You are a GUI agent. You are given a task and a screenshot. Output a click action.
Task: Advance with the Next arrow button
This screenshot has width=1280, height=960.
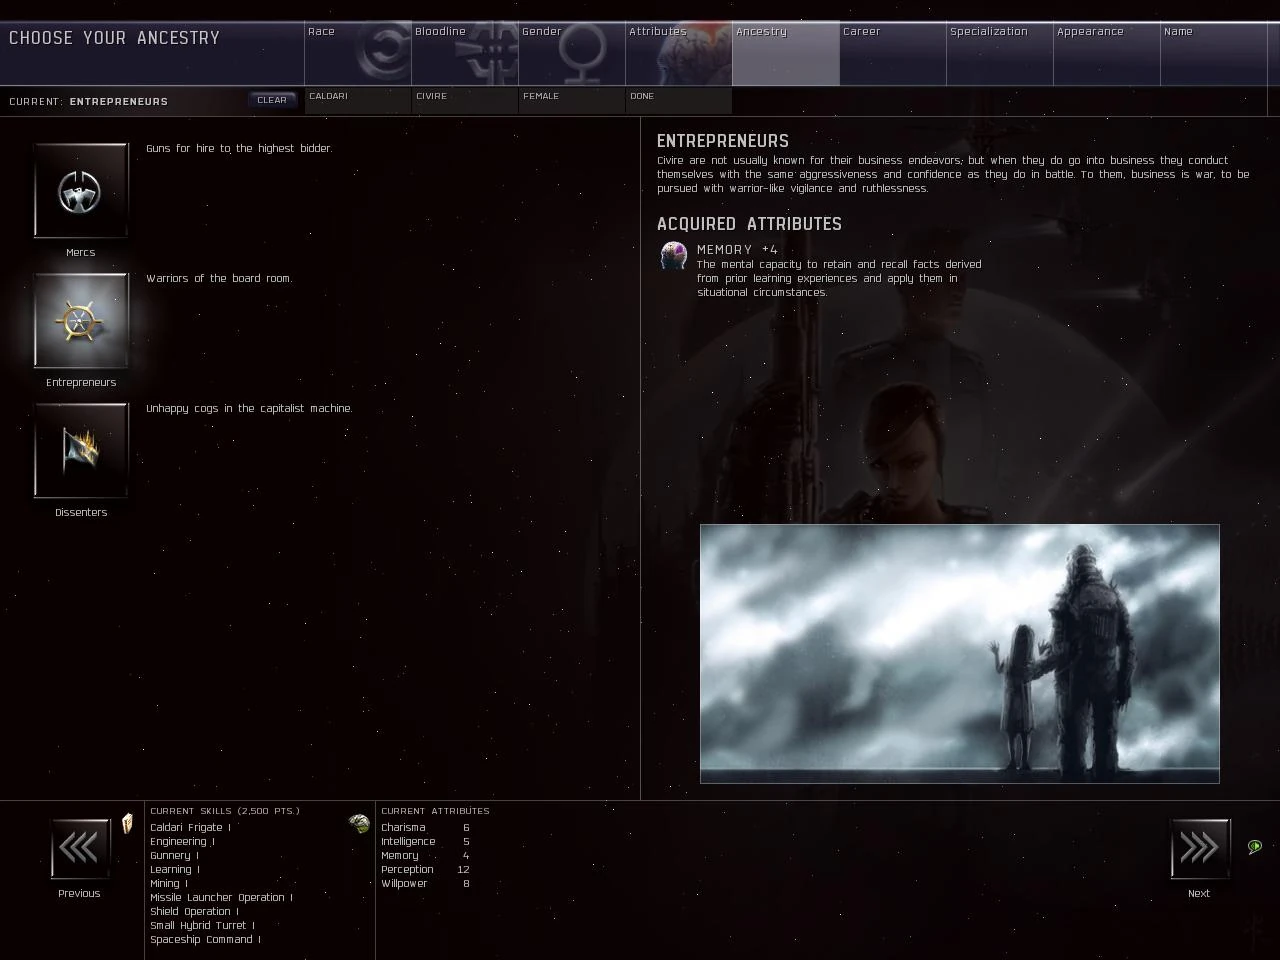pos(1200,849)
